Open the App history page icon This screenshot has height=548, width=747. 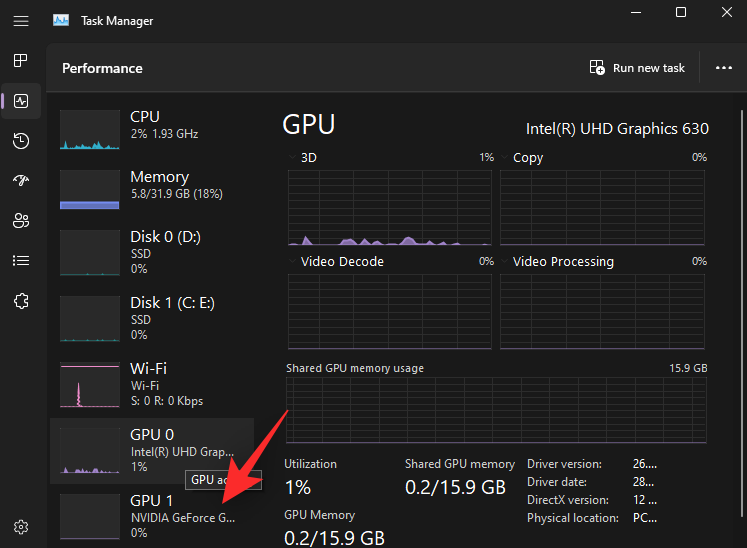pos(21,141)
